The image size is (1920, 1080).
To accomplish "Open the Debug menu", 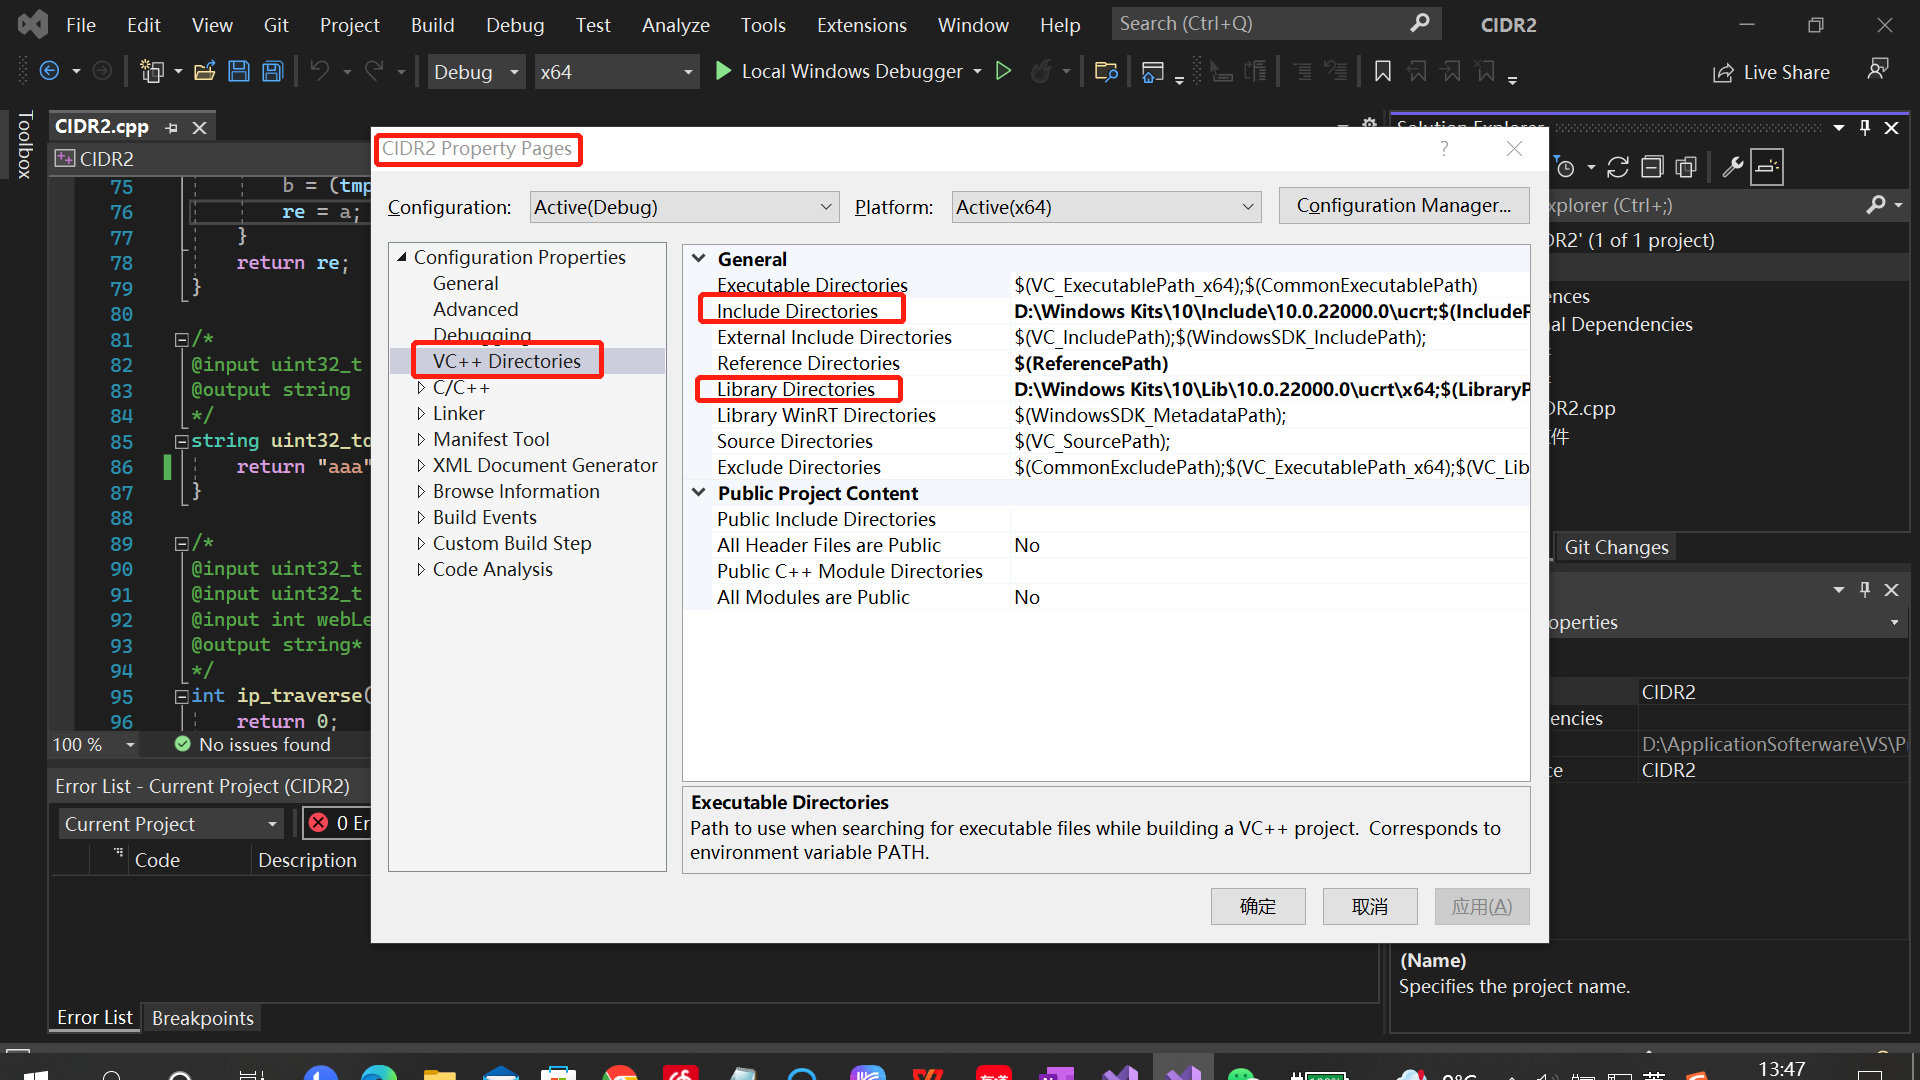I will click(x=515, y=25).
